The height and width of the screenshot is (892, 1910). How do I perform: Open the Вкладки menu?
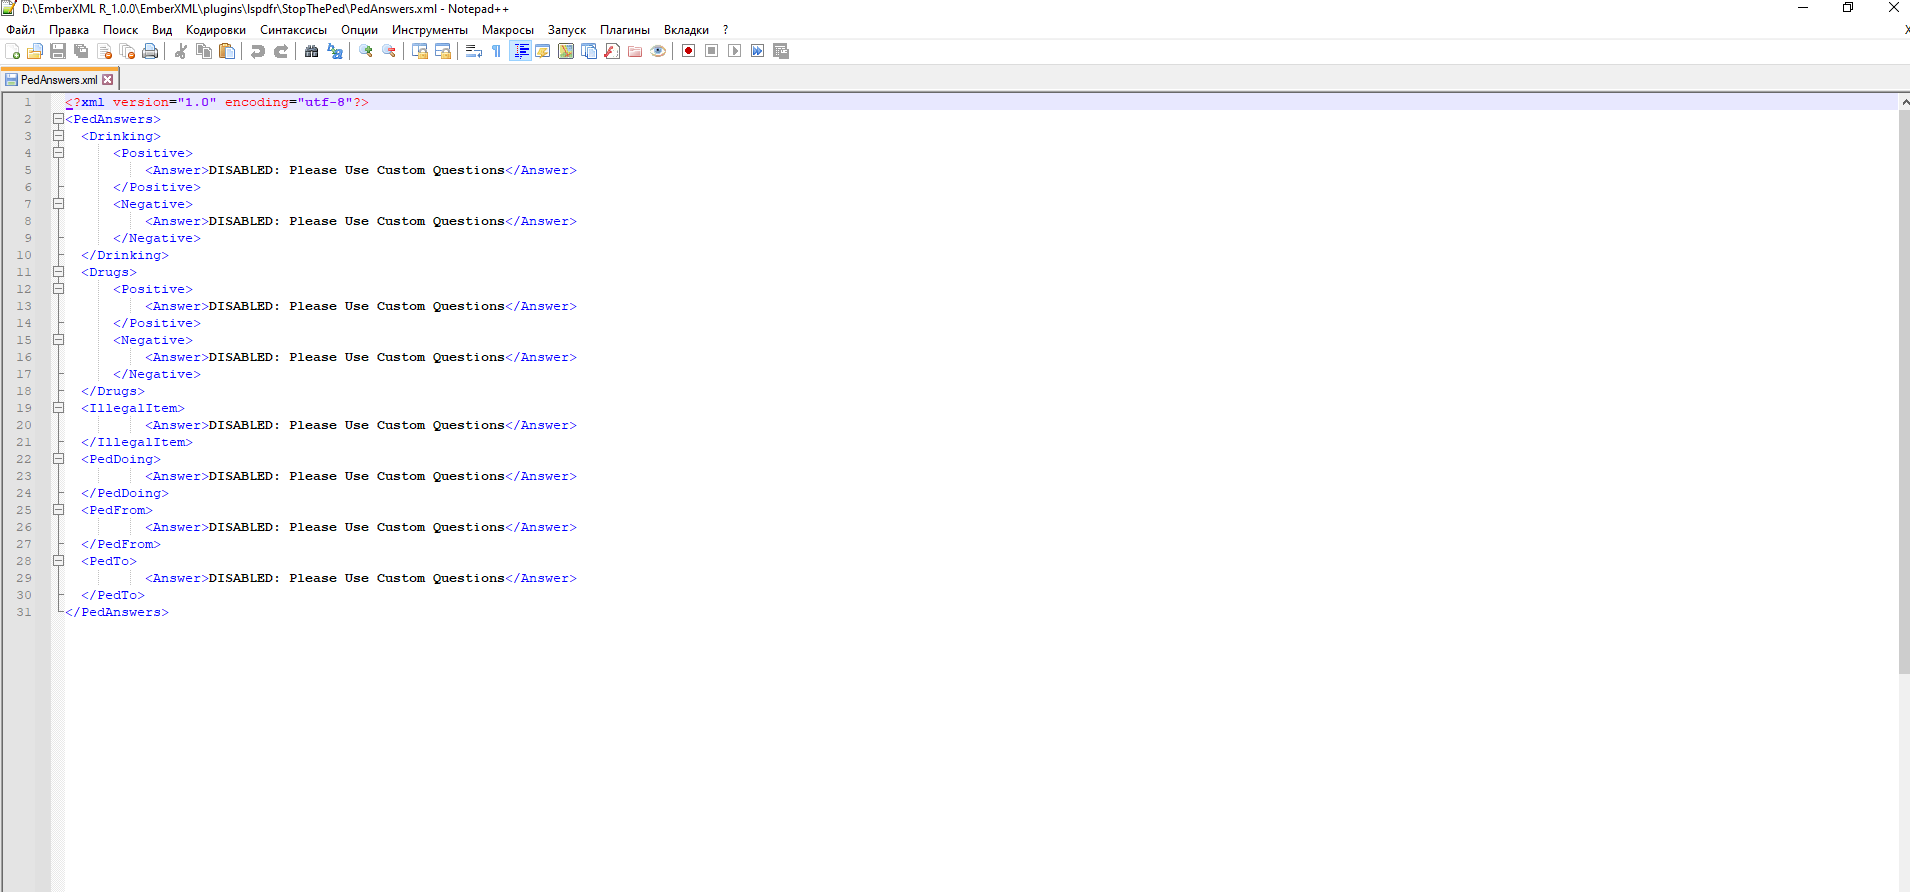tap(686, 30)
